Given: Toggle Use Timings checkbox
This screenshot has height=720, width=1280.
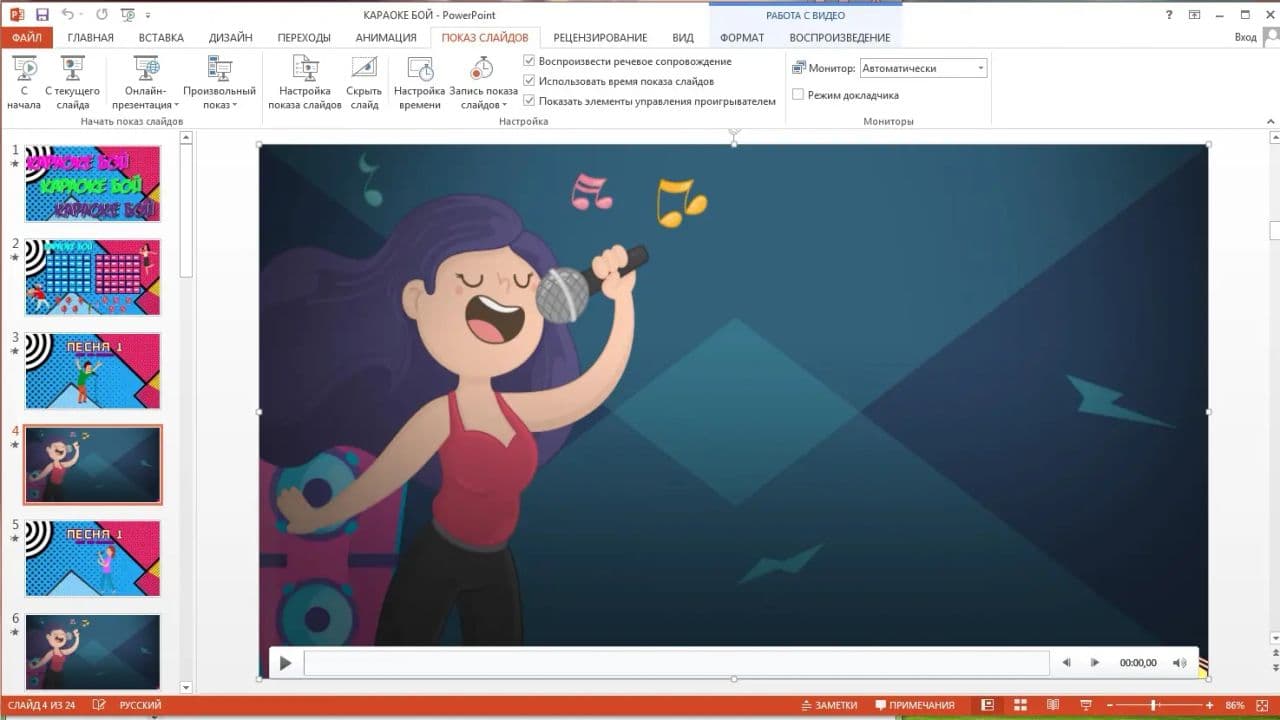Looking at the screenshot, I should [x=529, y=81].
